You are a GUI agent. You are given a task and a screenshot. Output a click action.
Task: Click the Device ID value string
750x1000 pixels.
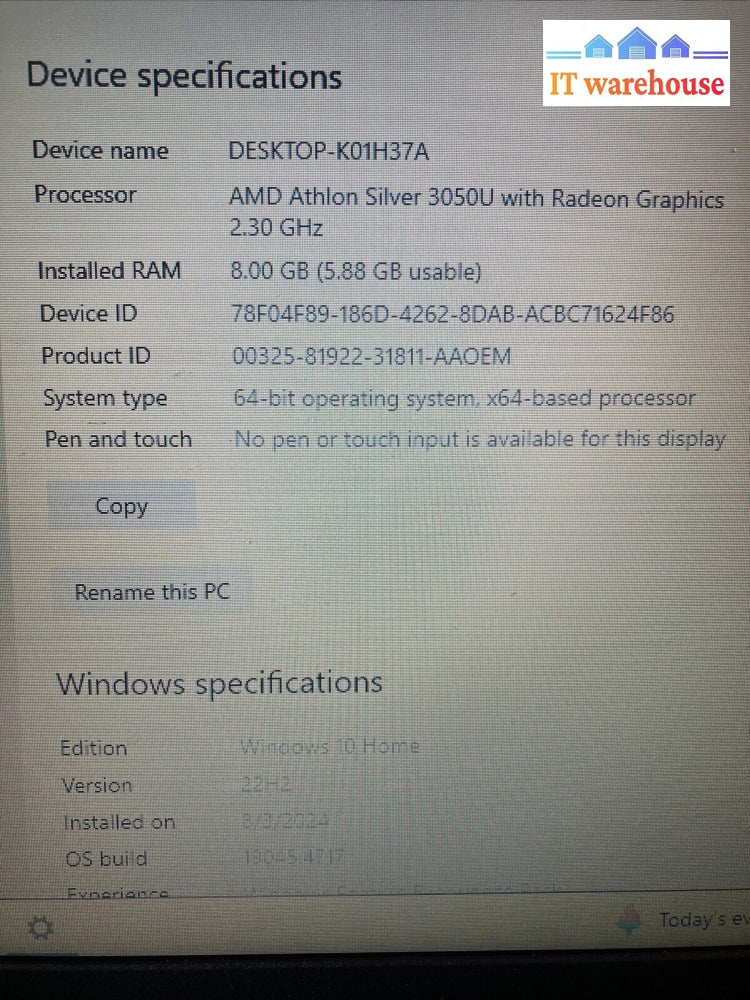(453, 314)
